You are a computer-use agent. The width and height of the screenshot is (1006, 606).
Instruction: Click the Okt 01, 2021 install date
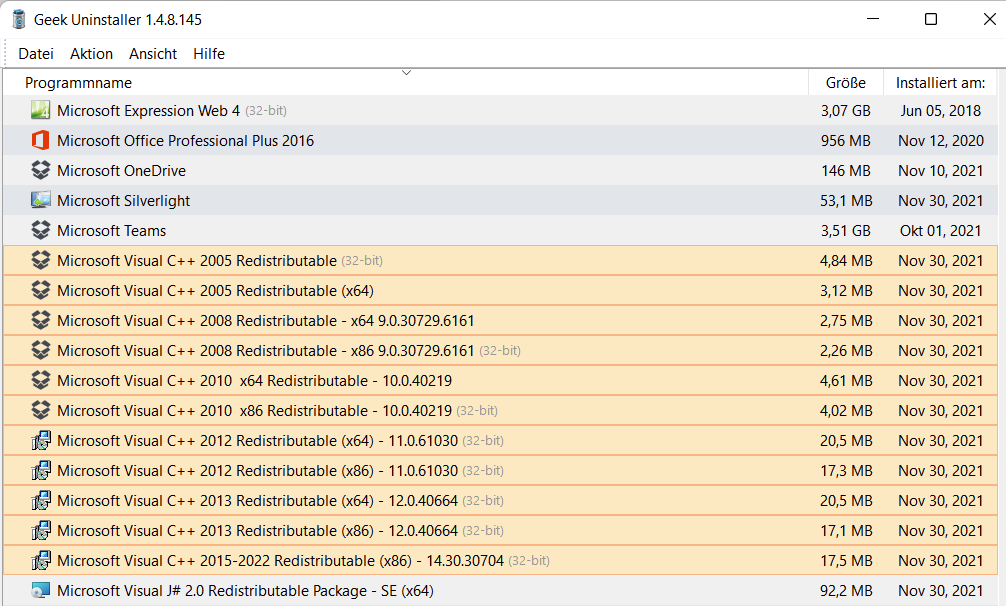(941, 231)
